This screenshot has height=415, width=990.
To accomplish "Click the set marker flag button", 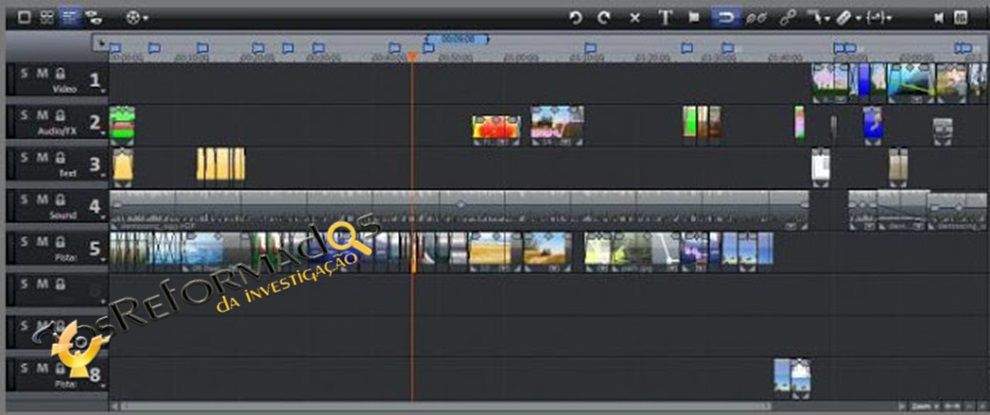I will [x=694, y=18].
